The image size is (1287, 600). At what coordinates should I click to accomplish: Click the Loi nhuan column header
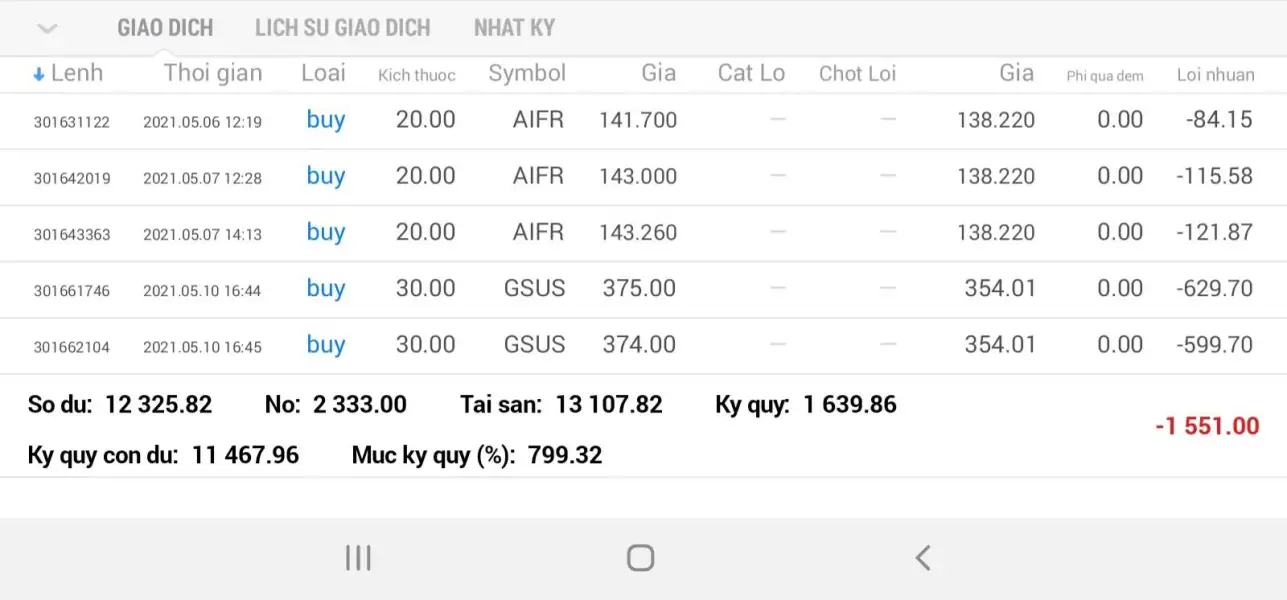(x=1215, y=74)
